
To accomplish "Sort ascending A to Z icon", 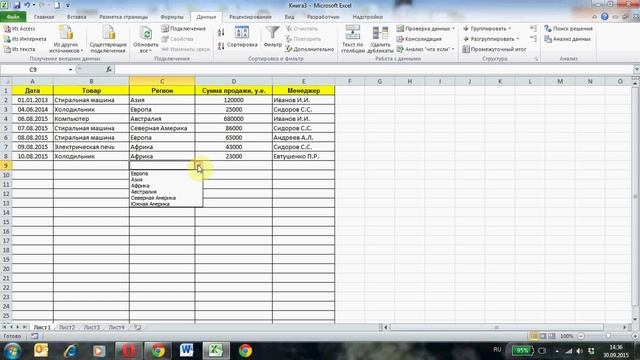I will pyautogui.click(x=221, y=33).
